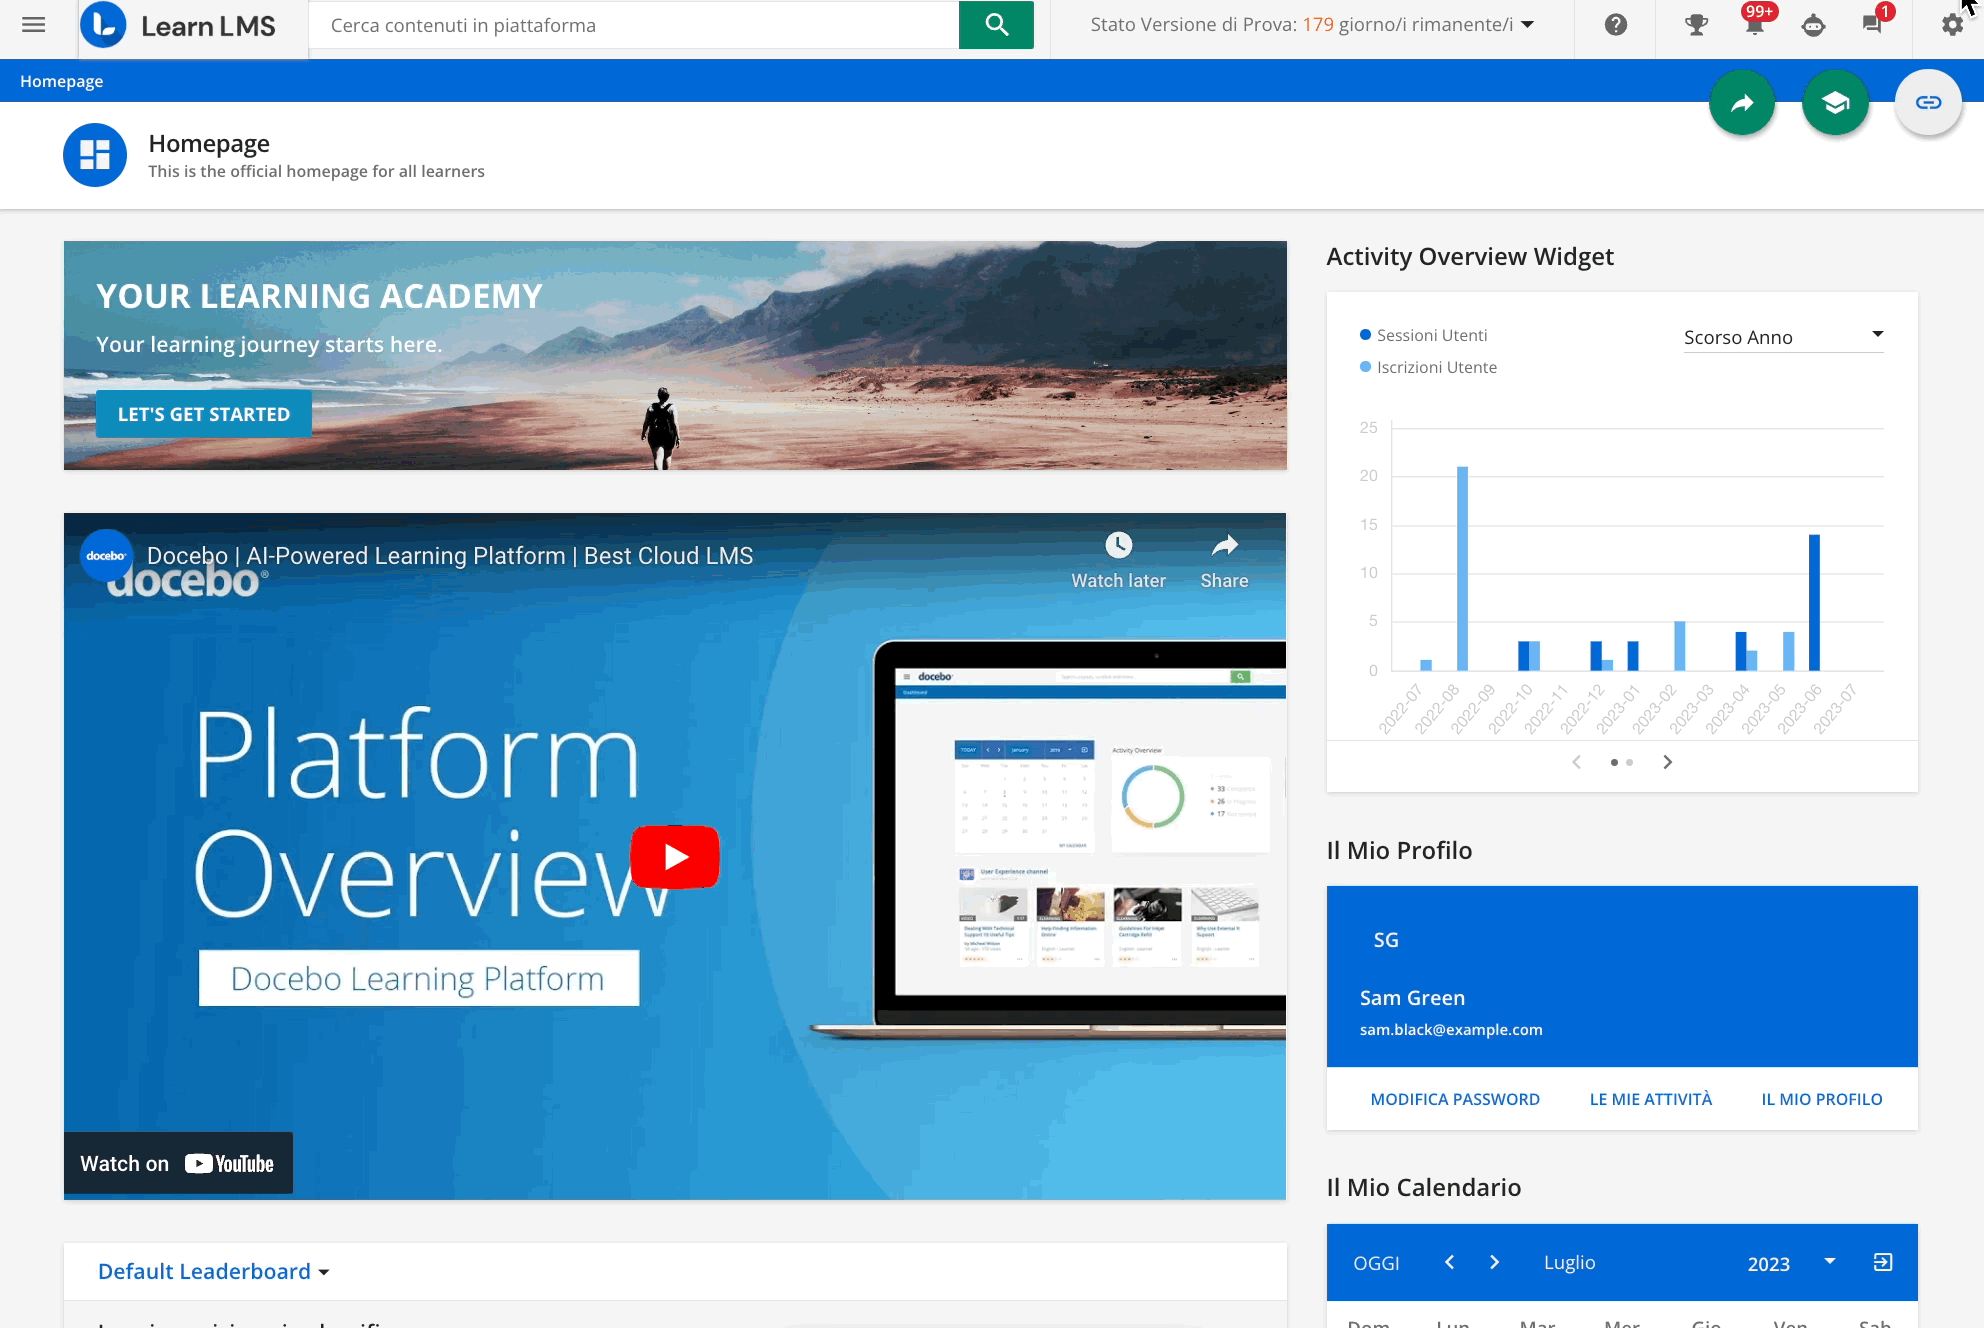Click the round copy link button
1984x1328 pixels.
pyautogui.click(x=1928, y=102)
